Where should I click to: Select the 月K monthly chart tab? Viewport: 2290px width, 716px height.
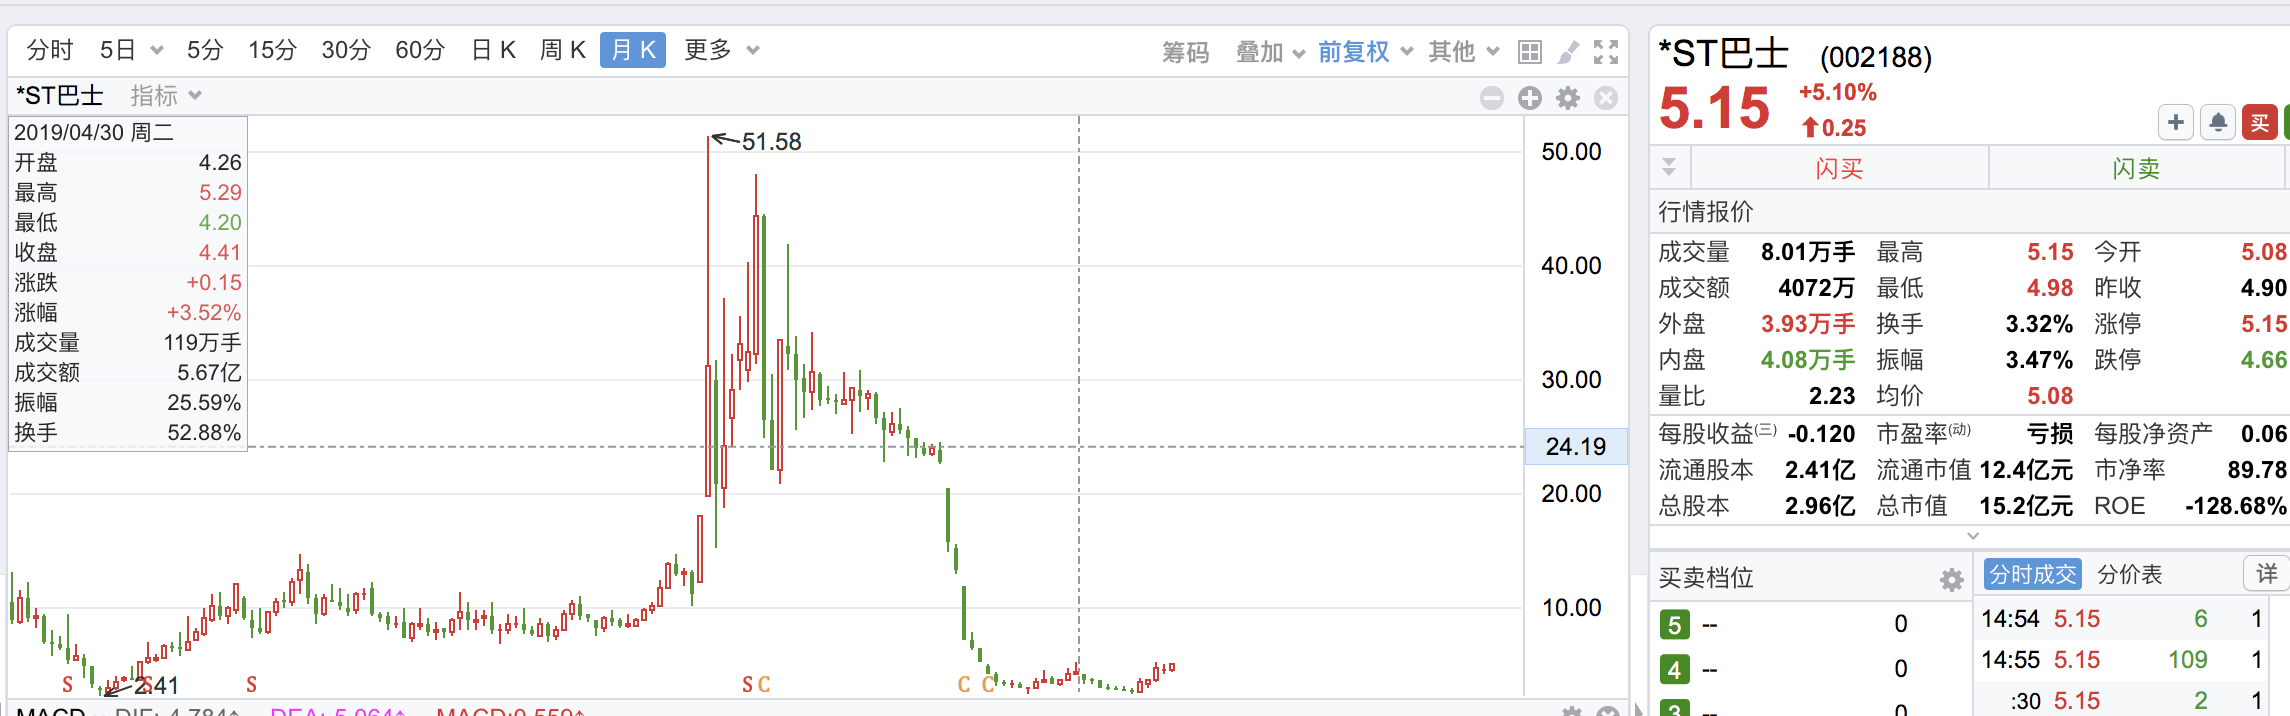pos(633,50)
